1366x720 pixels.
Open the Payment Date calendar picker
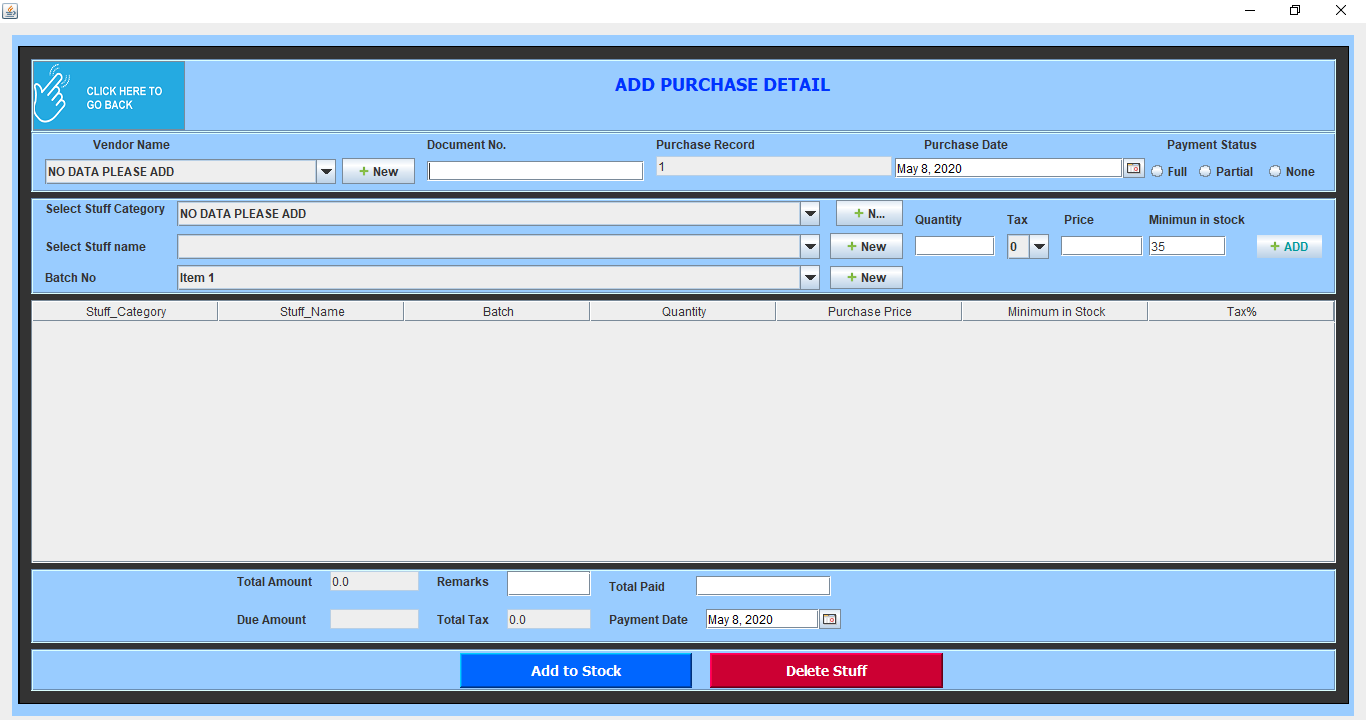829,619
